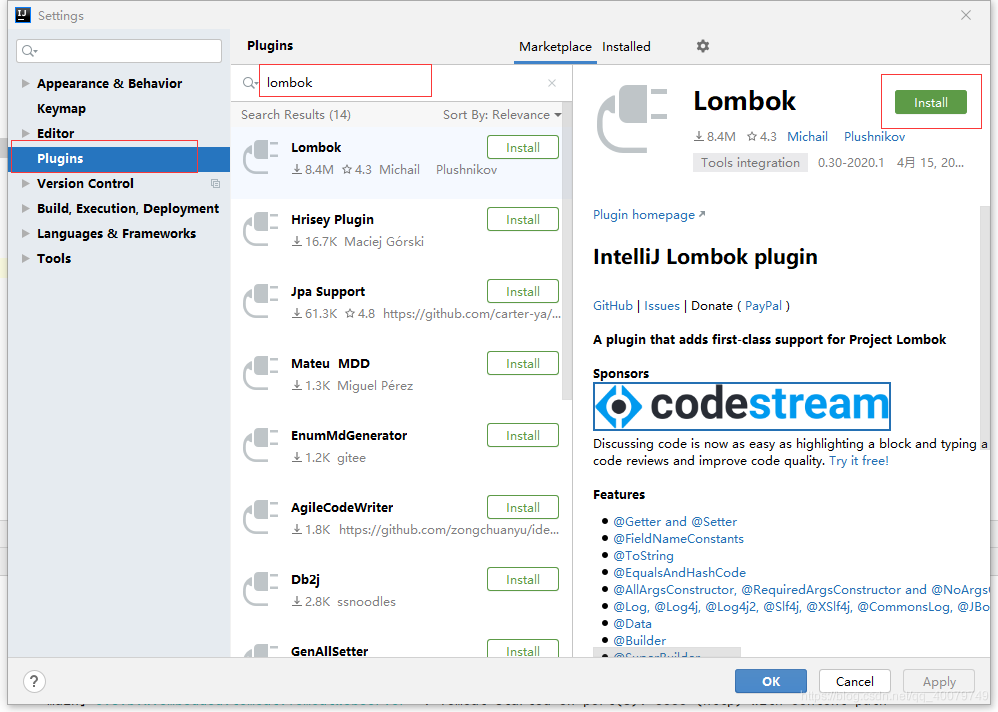Image resolution: width=998 pixels, height=712 pixels.
Task: Click the Hrisey Plugin icon
Action: click(x=261, y=229)
